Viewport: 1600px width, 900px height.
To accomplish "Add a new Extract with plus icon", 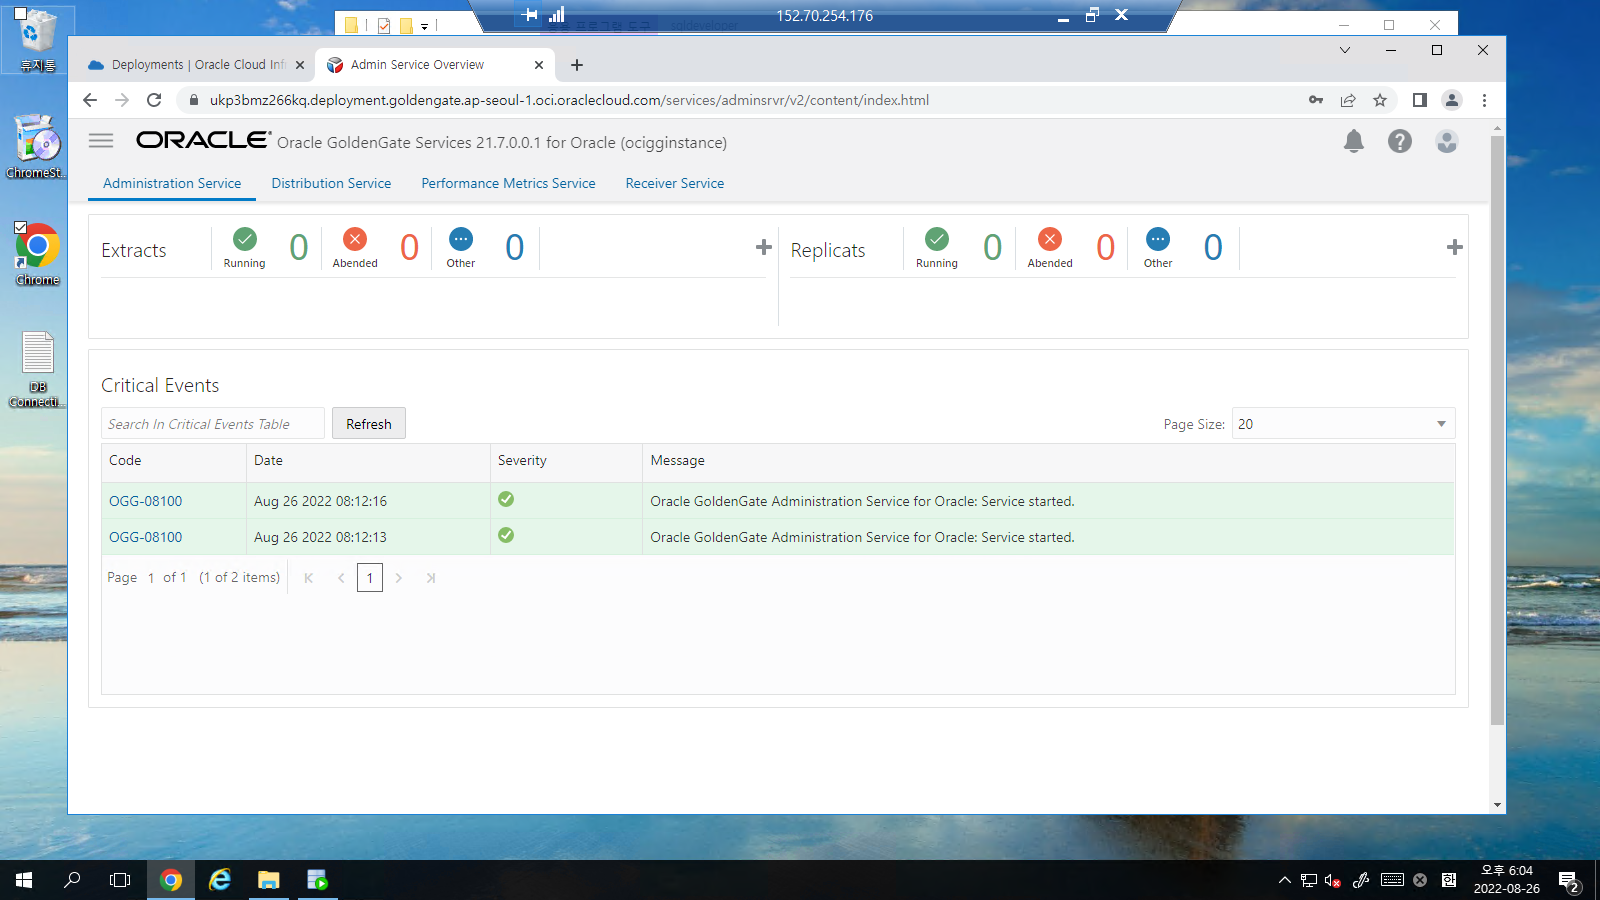I will pyautogui.click(x=764, y=247).
